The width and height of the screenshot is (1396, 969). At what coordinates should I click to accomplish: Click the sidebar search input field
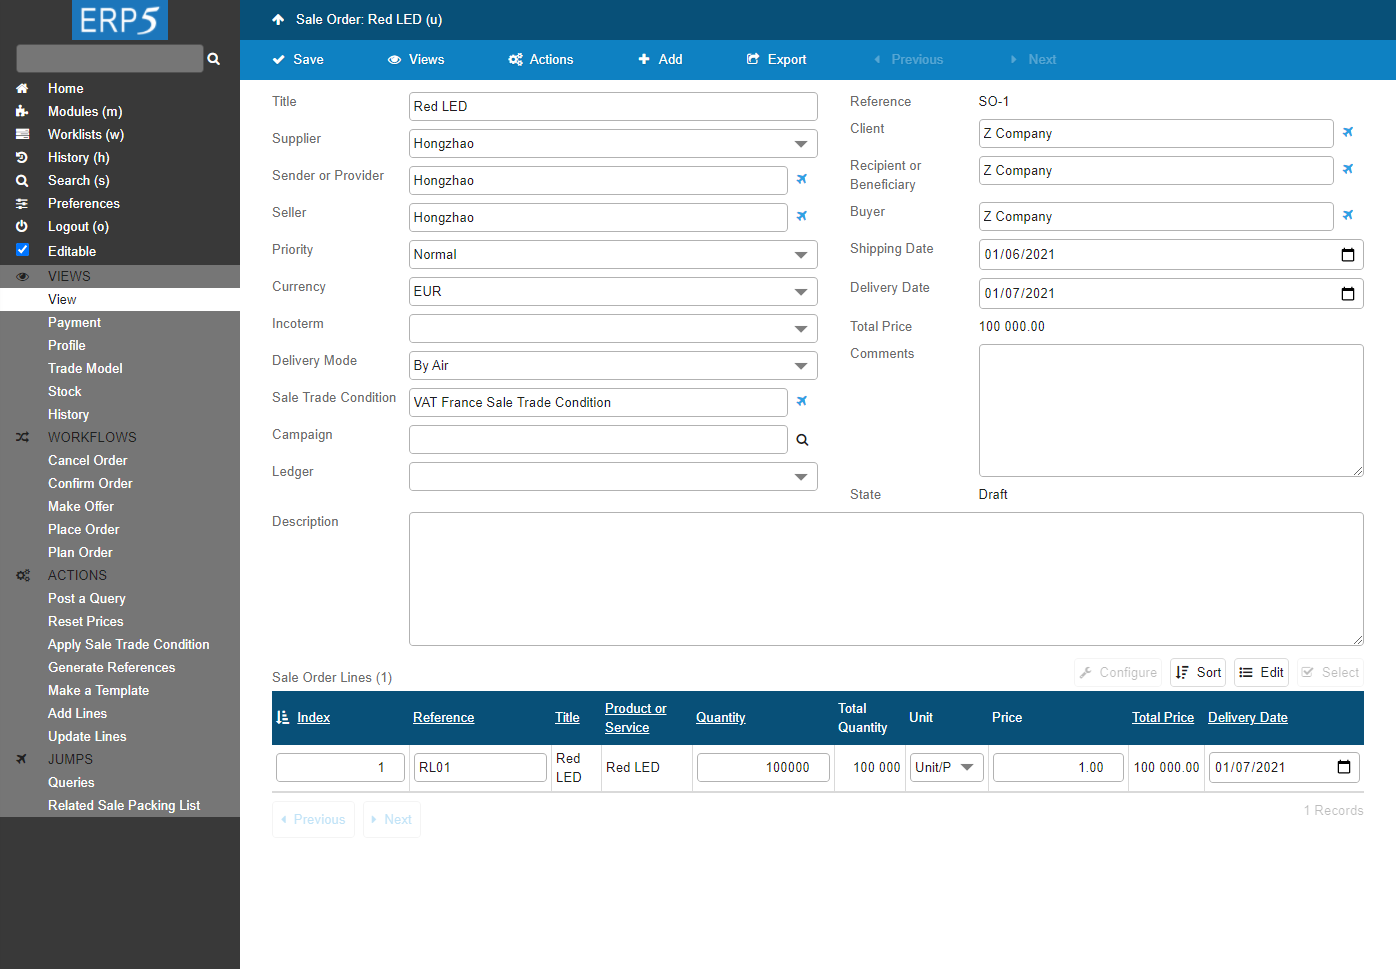pos(110,58)
